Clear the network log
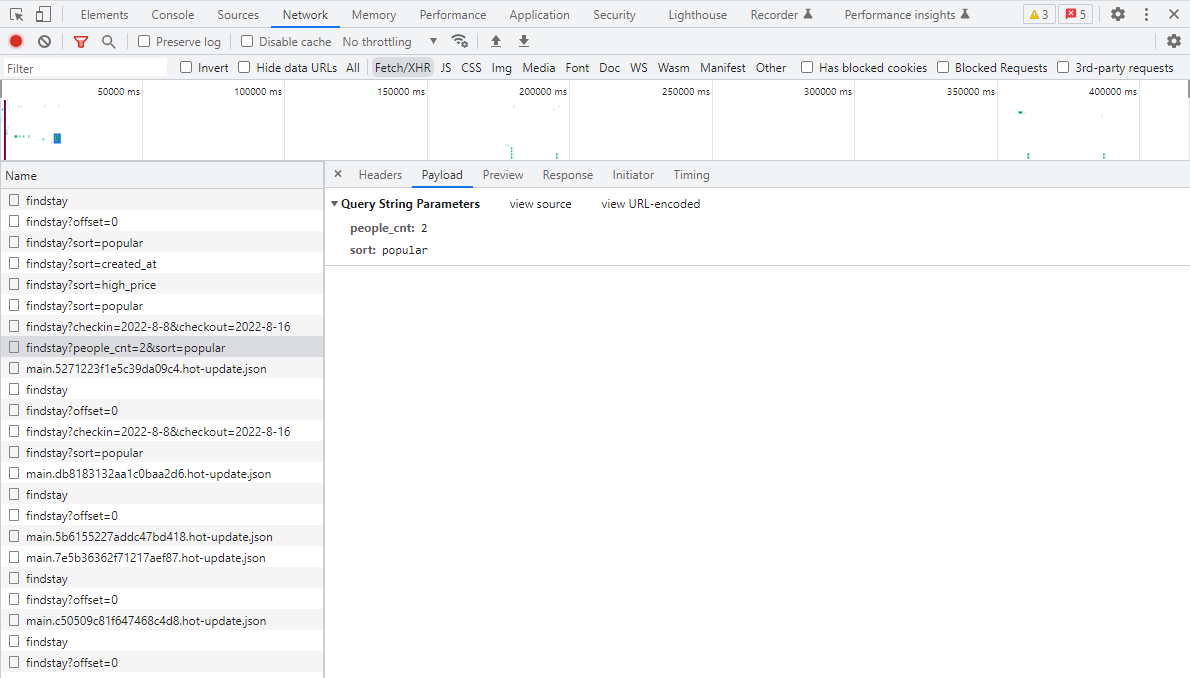 (45, 42)
